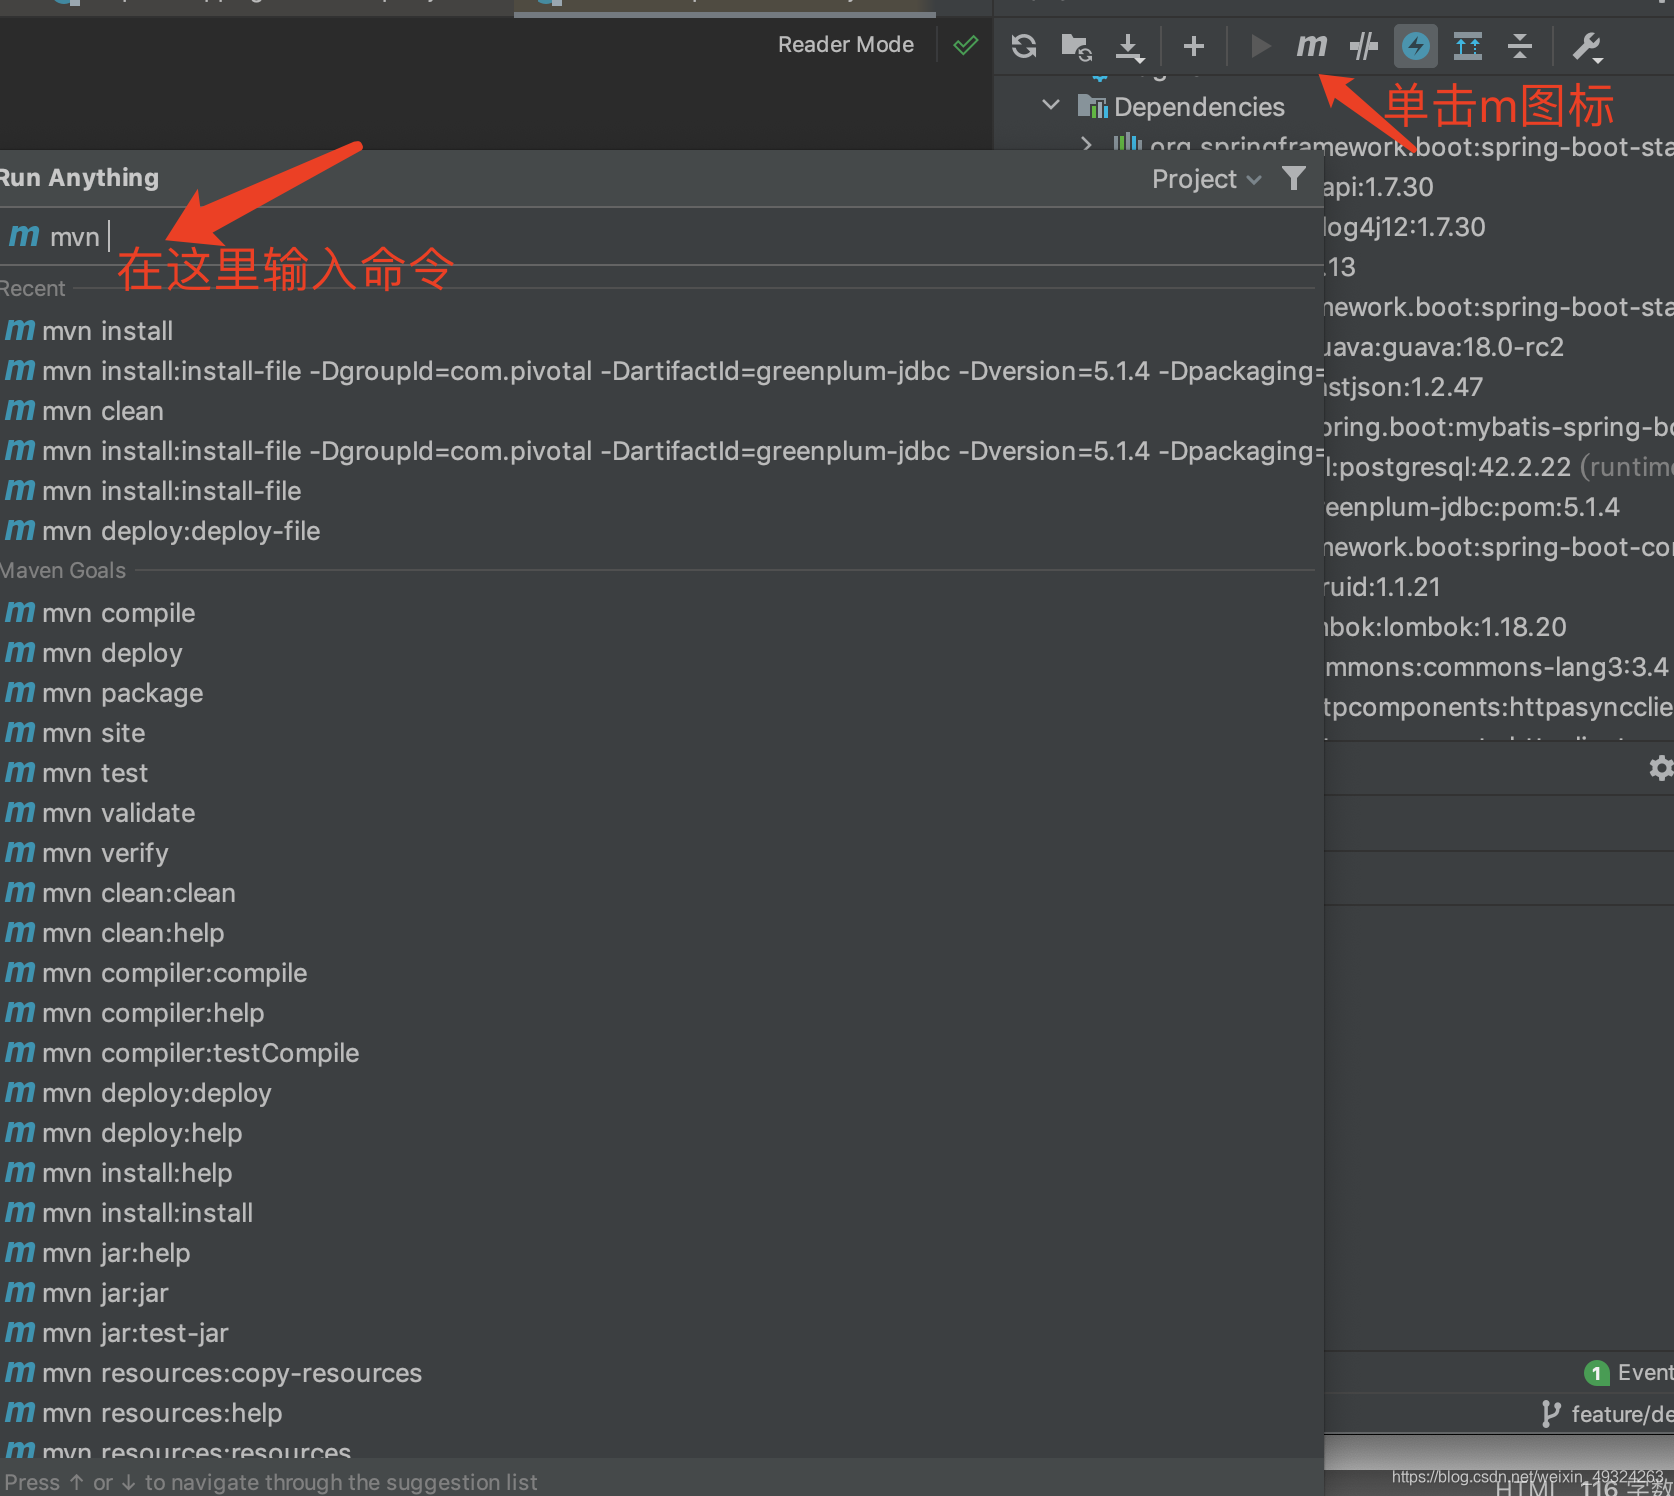The image size is (1674, 1496).
Task: Choose mvn site goal
Action: point(660,733)
